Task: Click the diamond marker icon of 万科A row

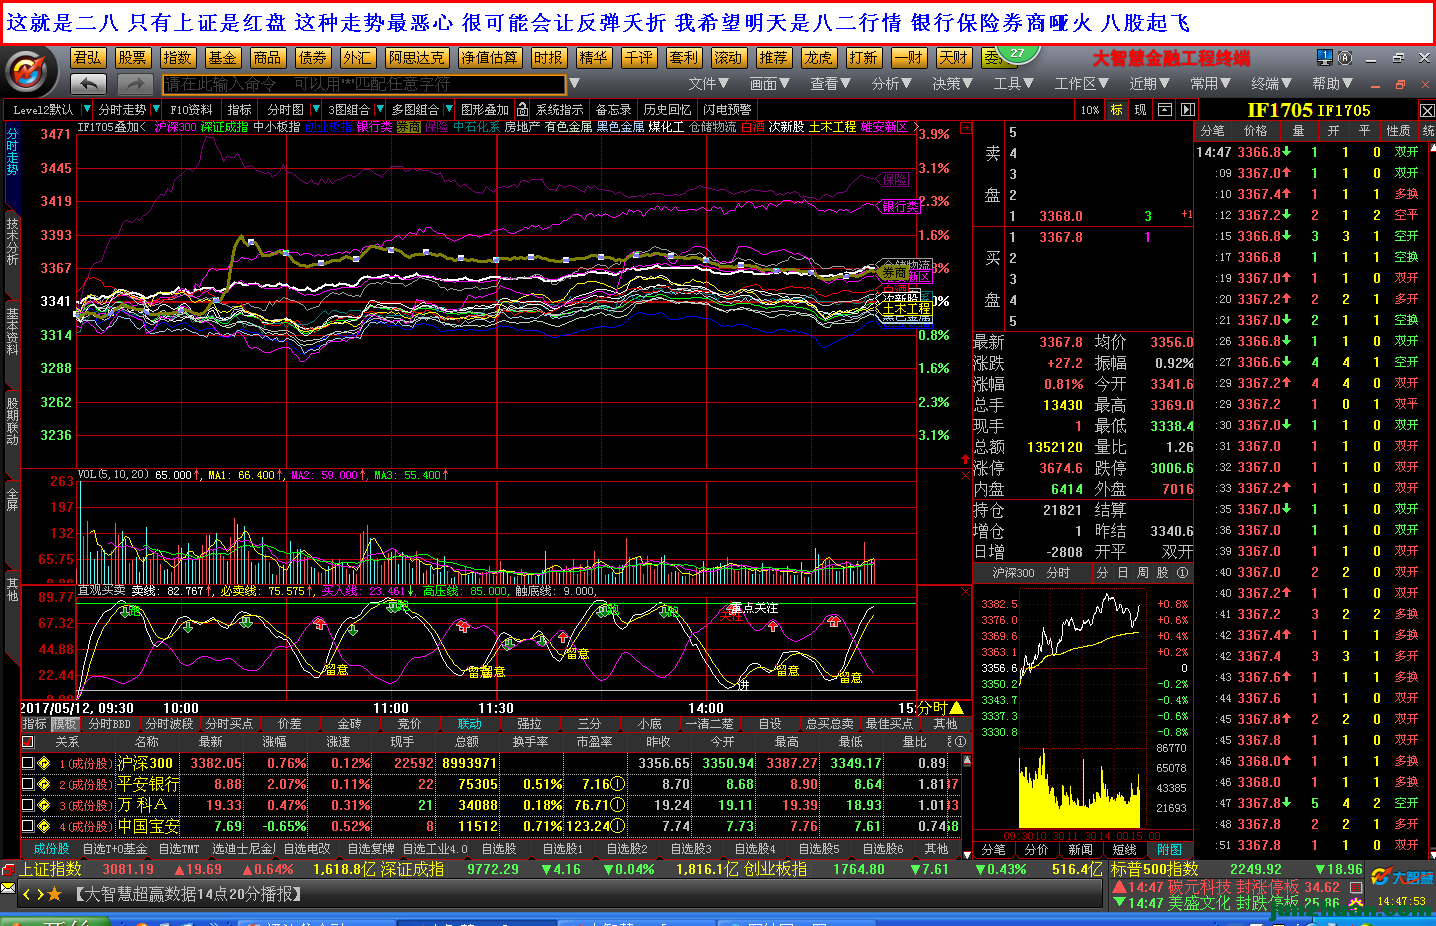Action: coord(44,805)
